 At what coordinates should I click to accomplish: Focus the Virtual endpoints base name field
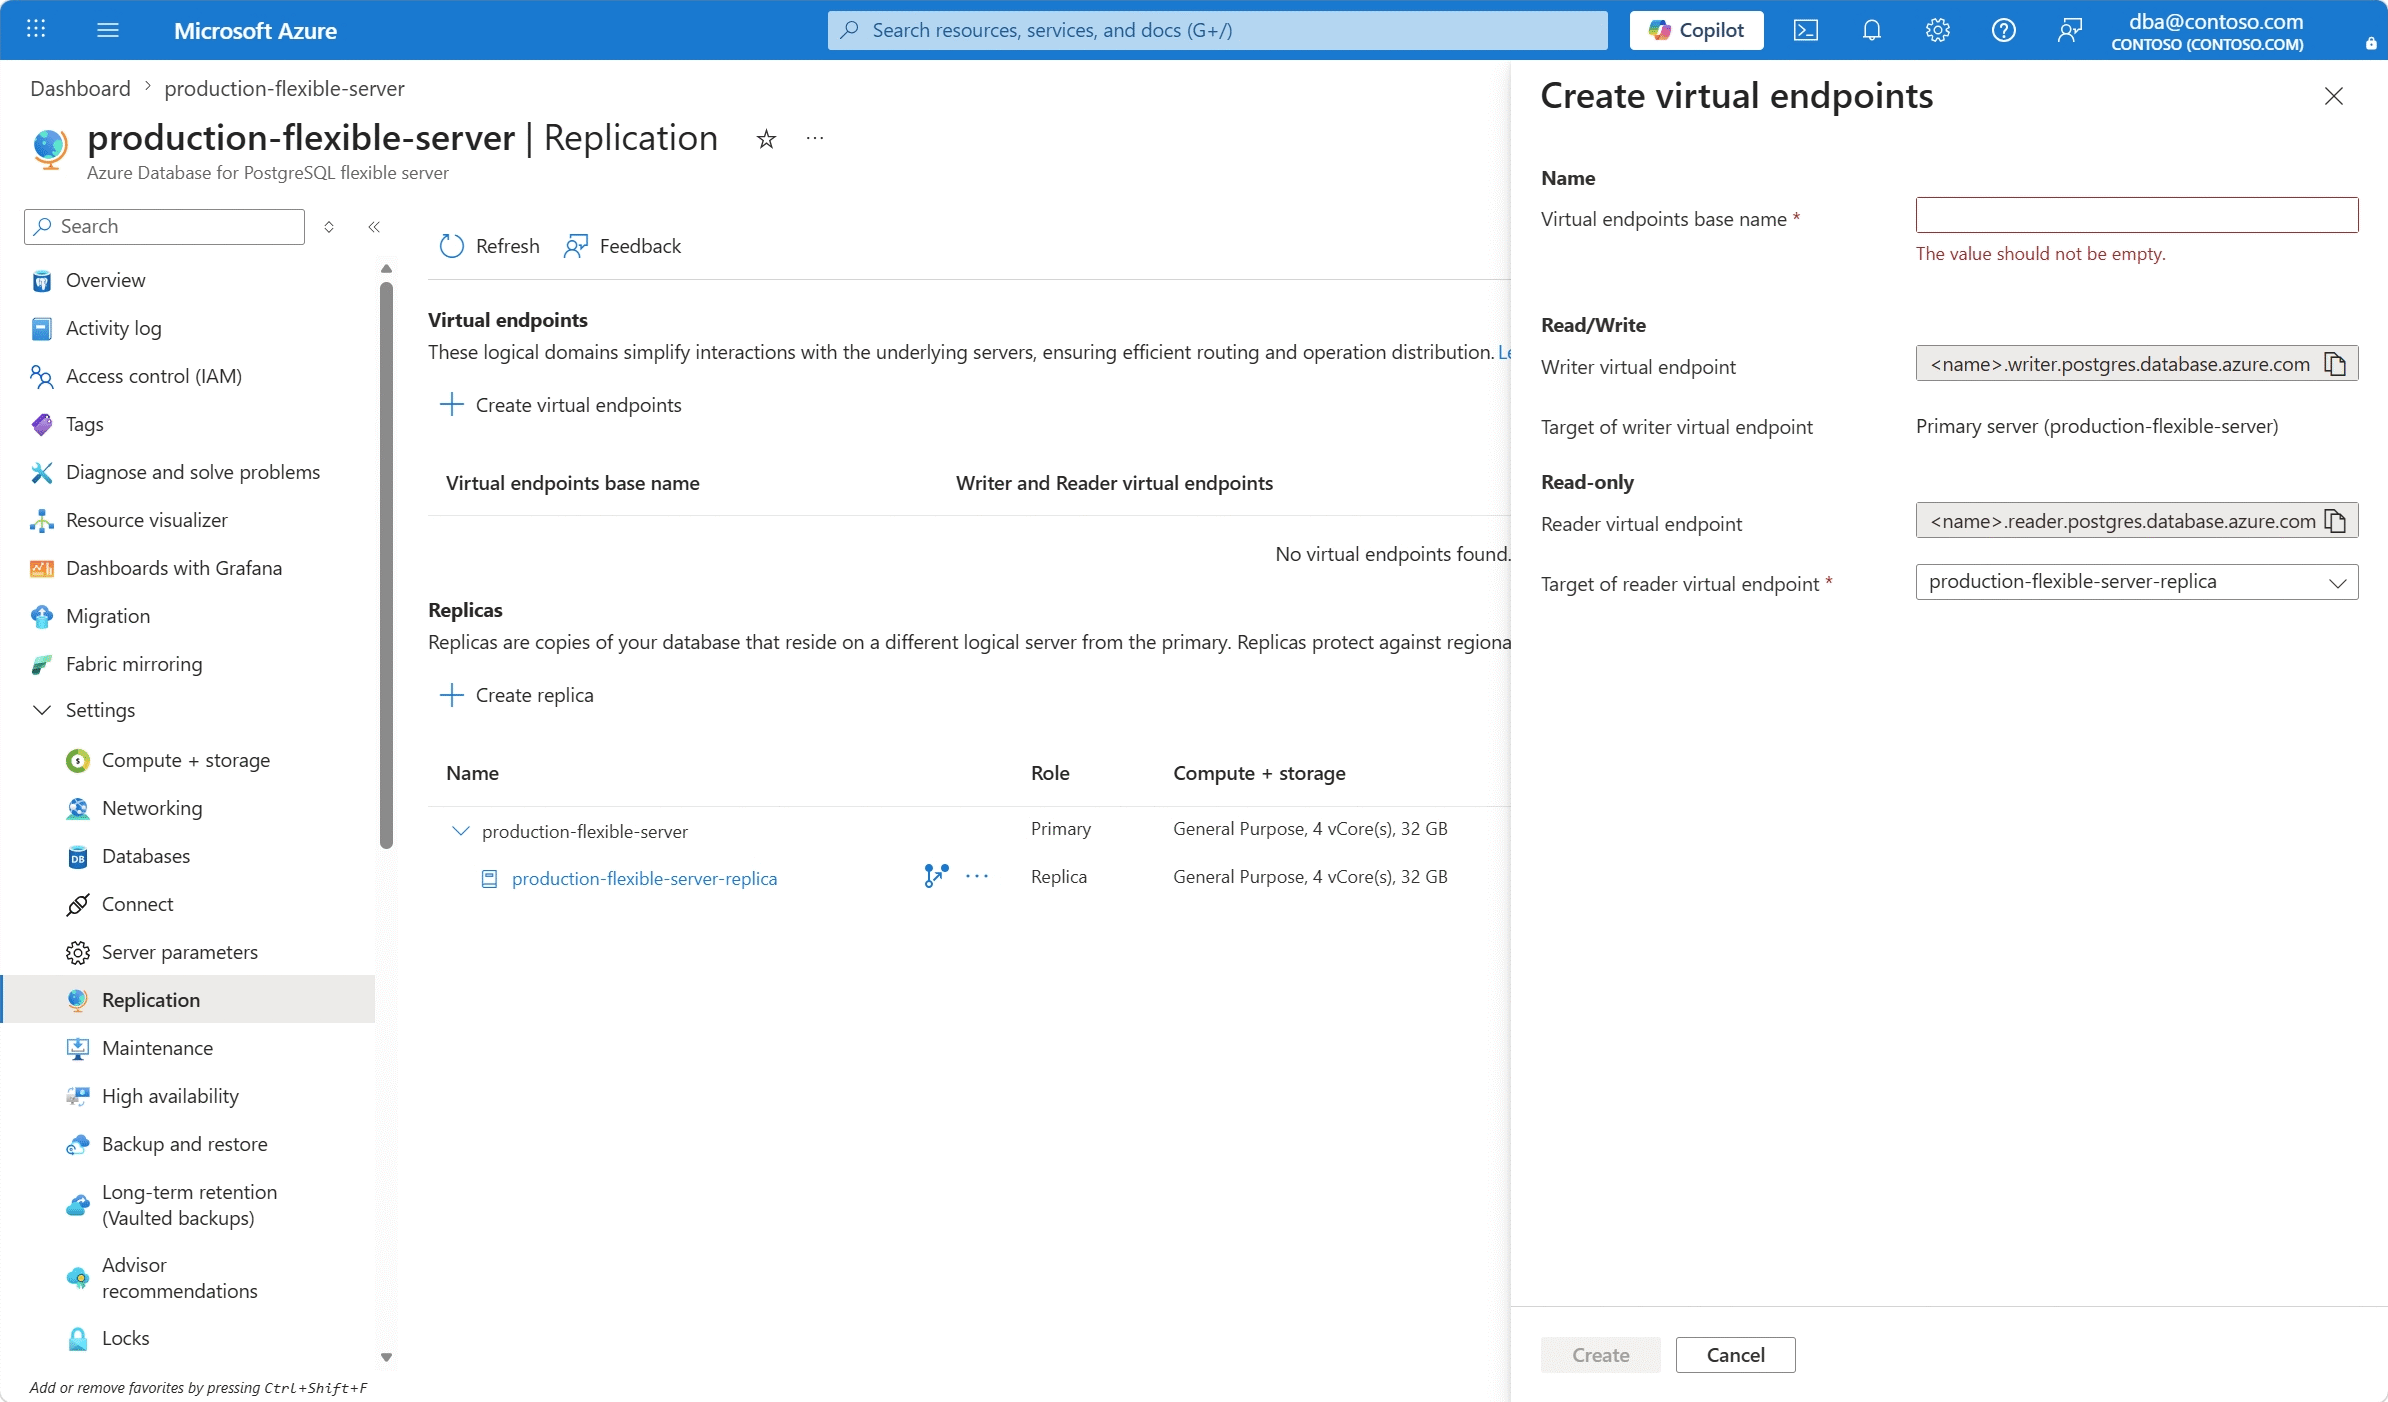2137,215
